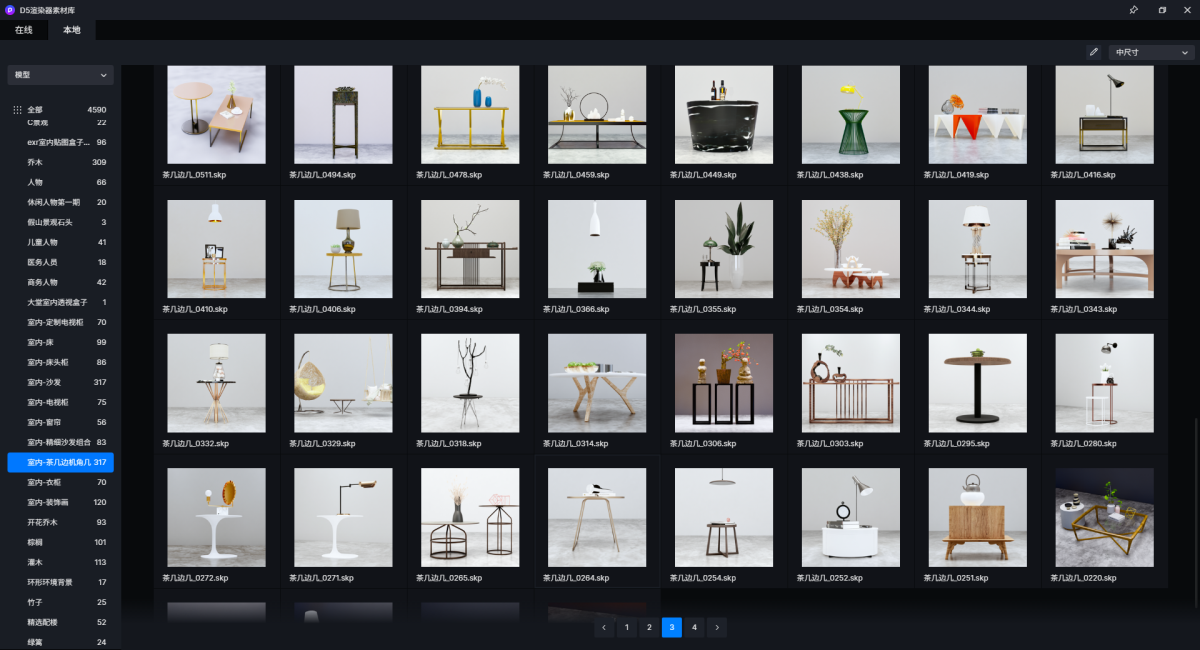The image size is (1200, 650).
Task: Select the 茶几边几_0416.skp model thumbnail
Action: tap(1105, 115)
